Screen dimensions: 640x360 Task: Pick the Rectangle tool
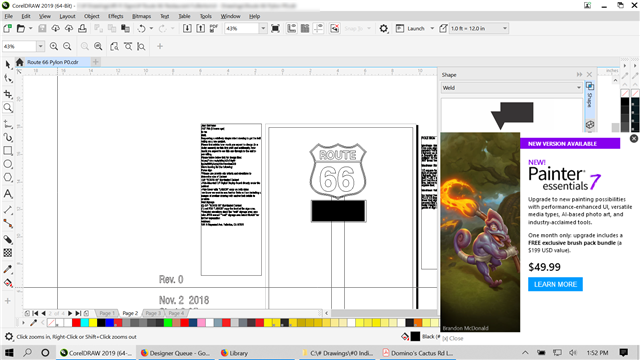(x=8, y=151)
